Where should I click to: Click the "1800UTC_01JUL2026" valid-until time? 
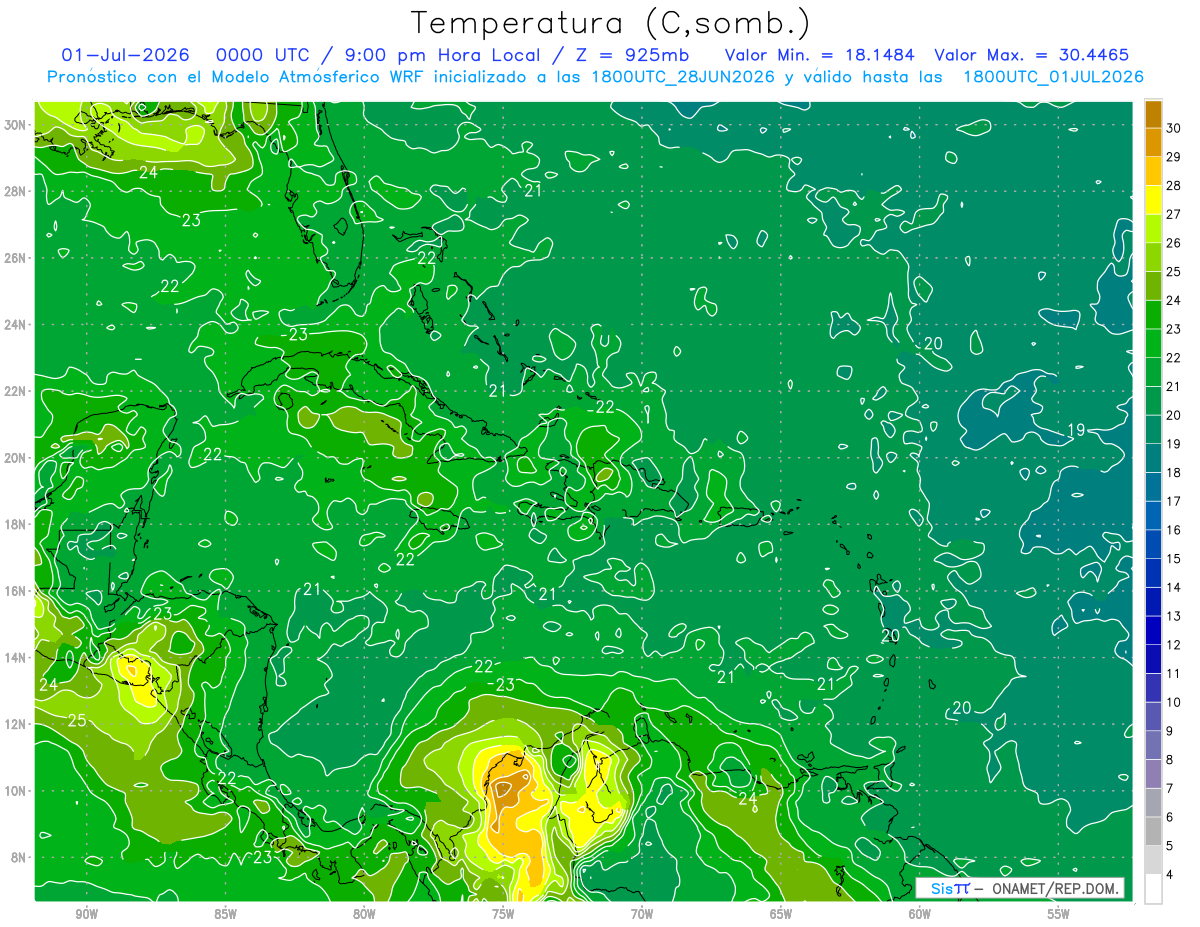coord(1053,77)
